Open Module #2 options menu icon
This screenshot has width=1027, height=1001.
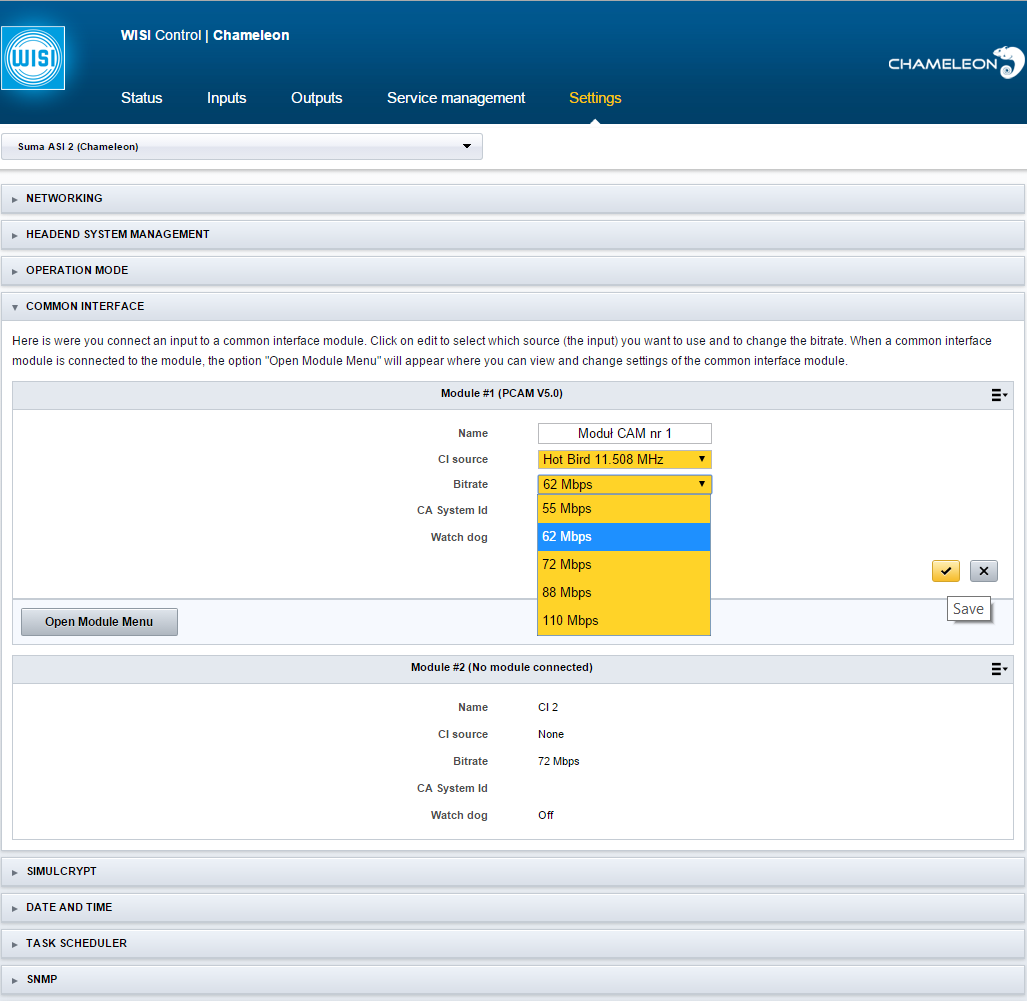tap(999, 669)
